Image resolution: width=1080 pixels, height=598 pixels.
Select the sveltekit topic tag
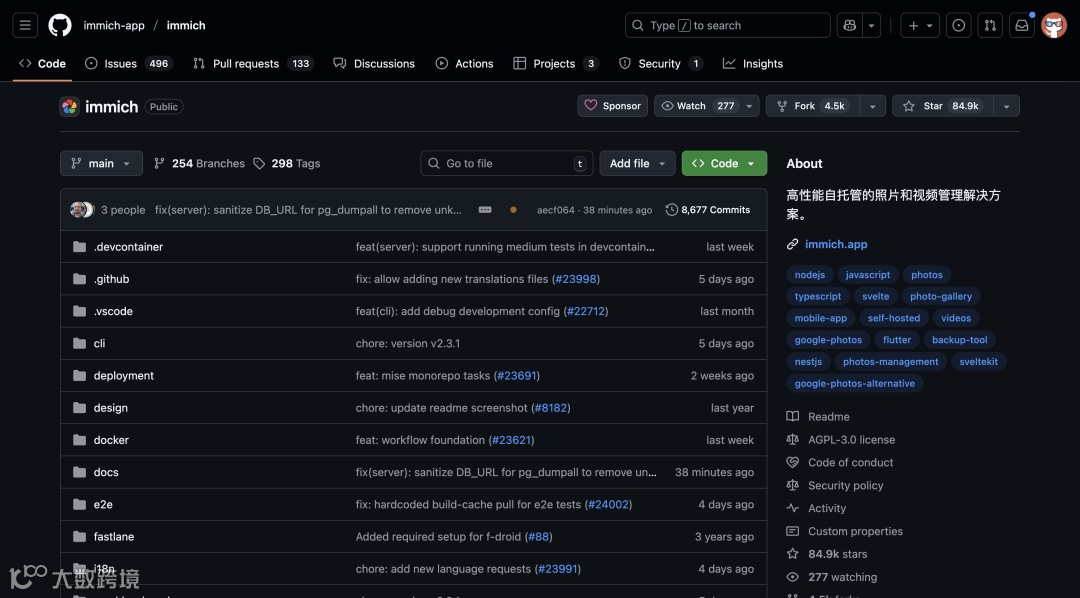tap(978, 362)
